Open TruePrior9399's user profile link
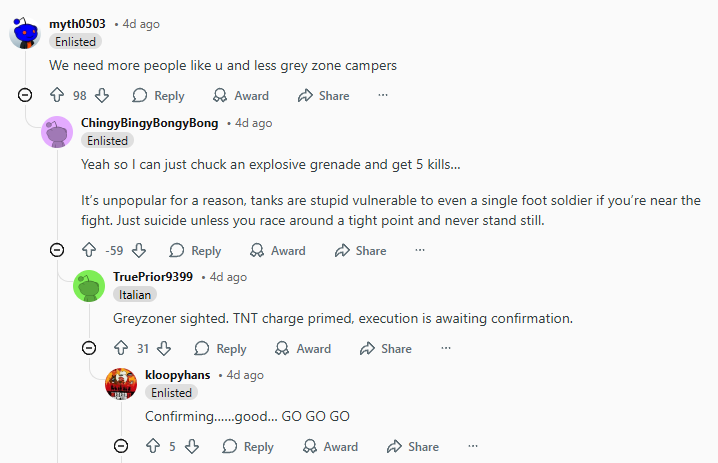This screenshot has height=463, width=718. click(x=153, y=277)
